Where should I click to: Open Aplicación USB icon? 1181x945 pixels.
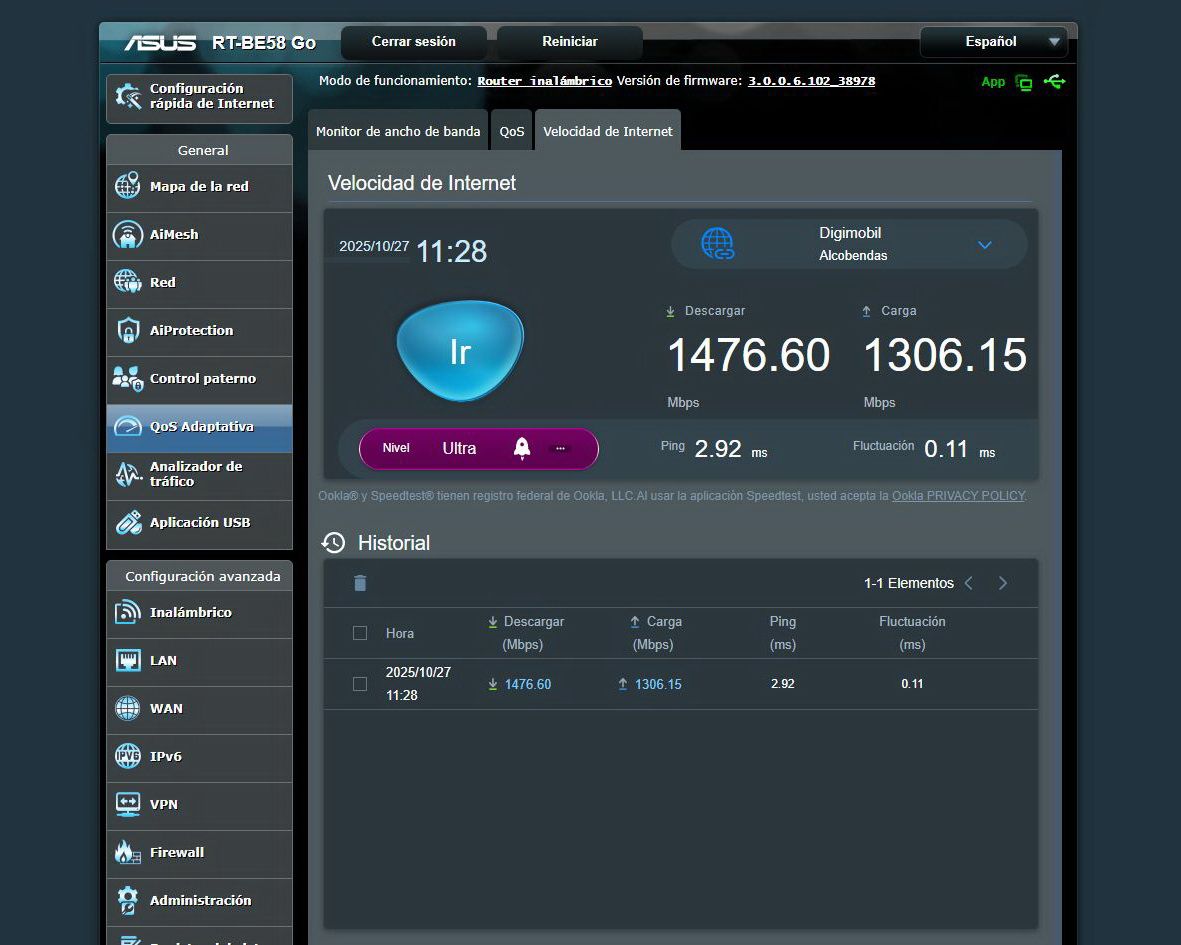[x=128, y=522]
